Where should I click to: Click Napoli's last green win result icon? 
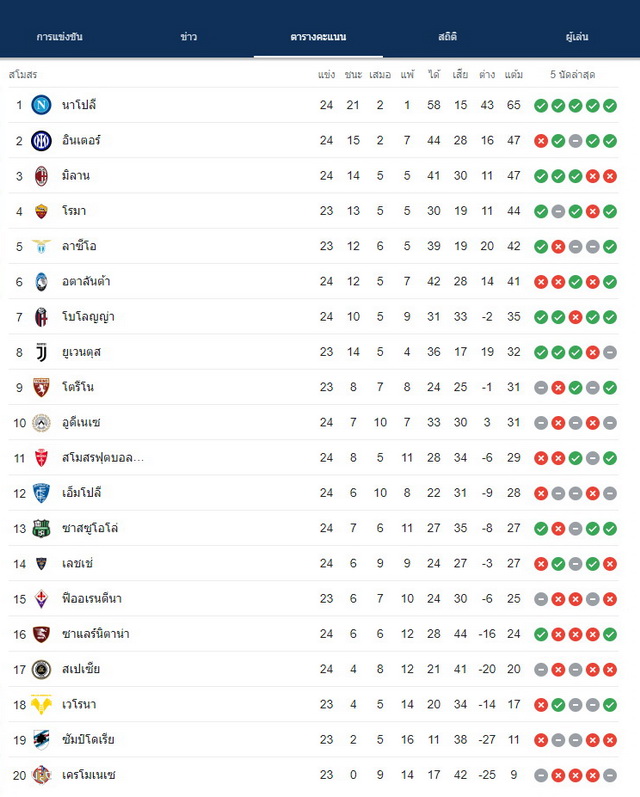click(610, 106)
